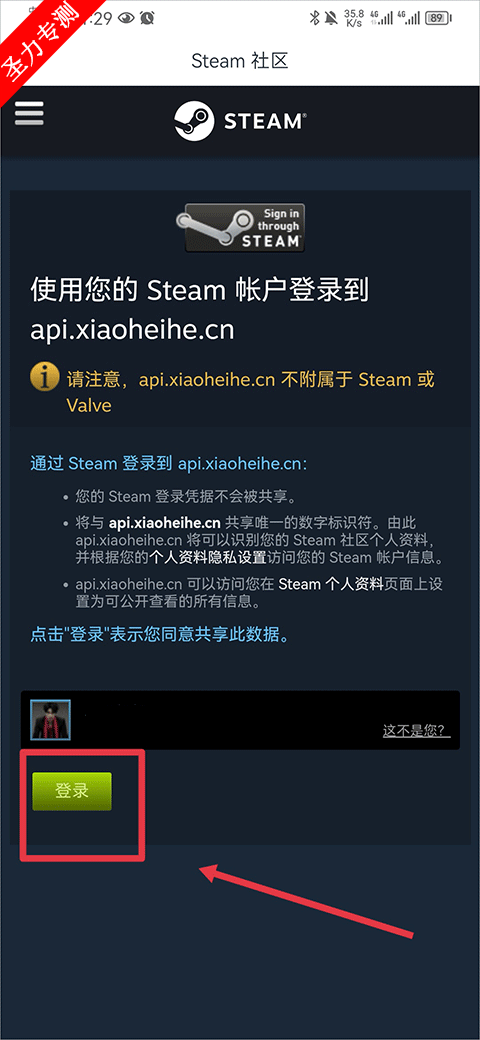Tap the user avatar thumbnail

(50, 720)
